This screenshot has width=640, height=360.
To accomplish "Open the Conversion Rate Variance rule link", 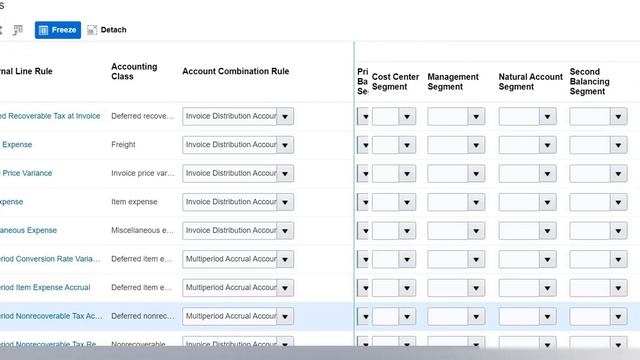I will 50,259.
